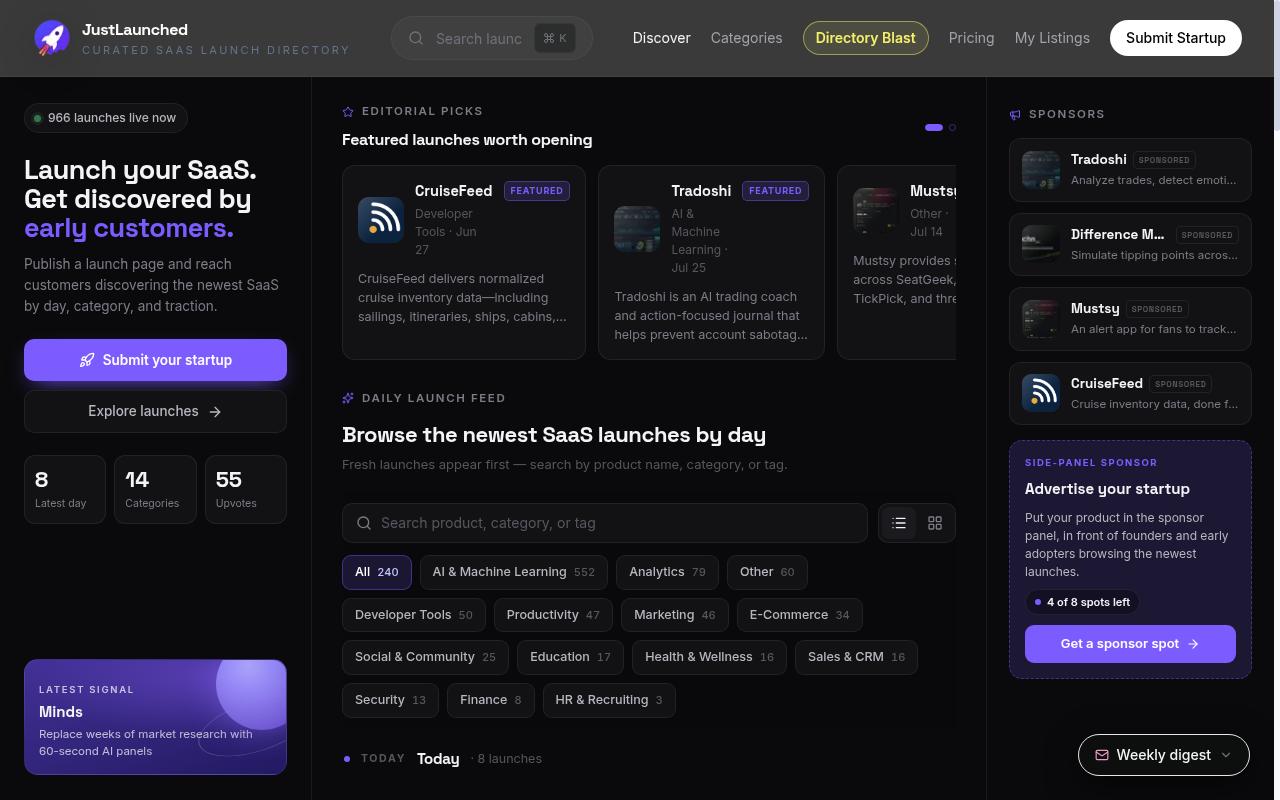
Task: Filter by Health & Wellness
Action: click(x=709, y=657)
